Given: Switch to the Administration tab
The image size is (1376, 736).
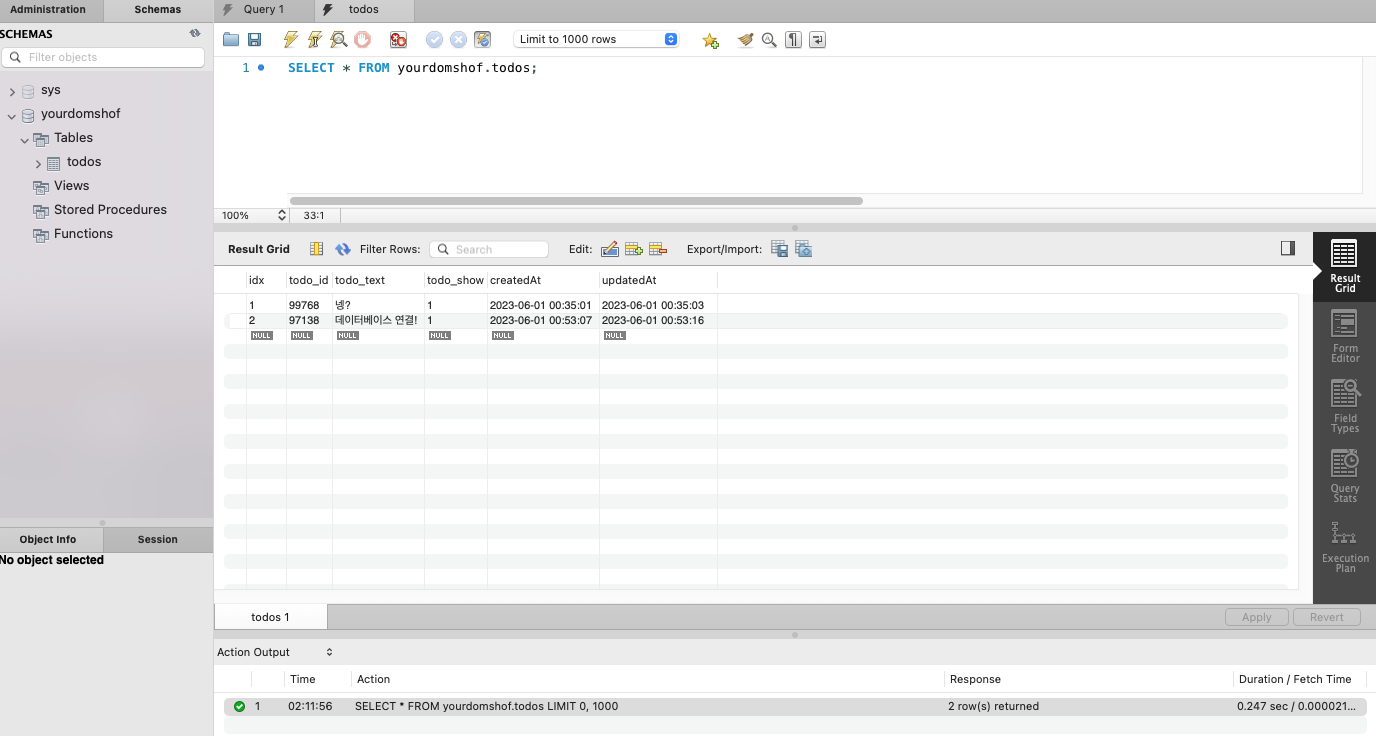Looking at the screenshot, I should (x=48, y=10).
